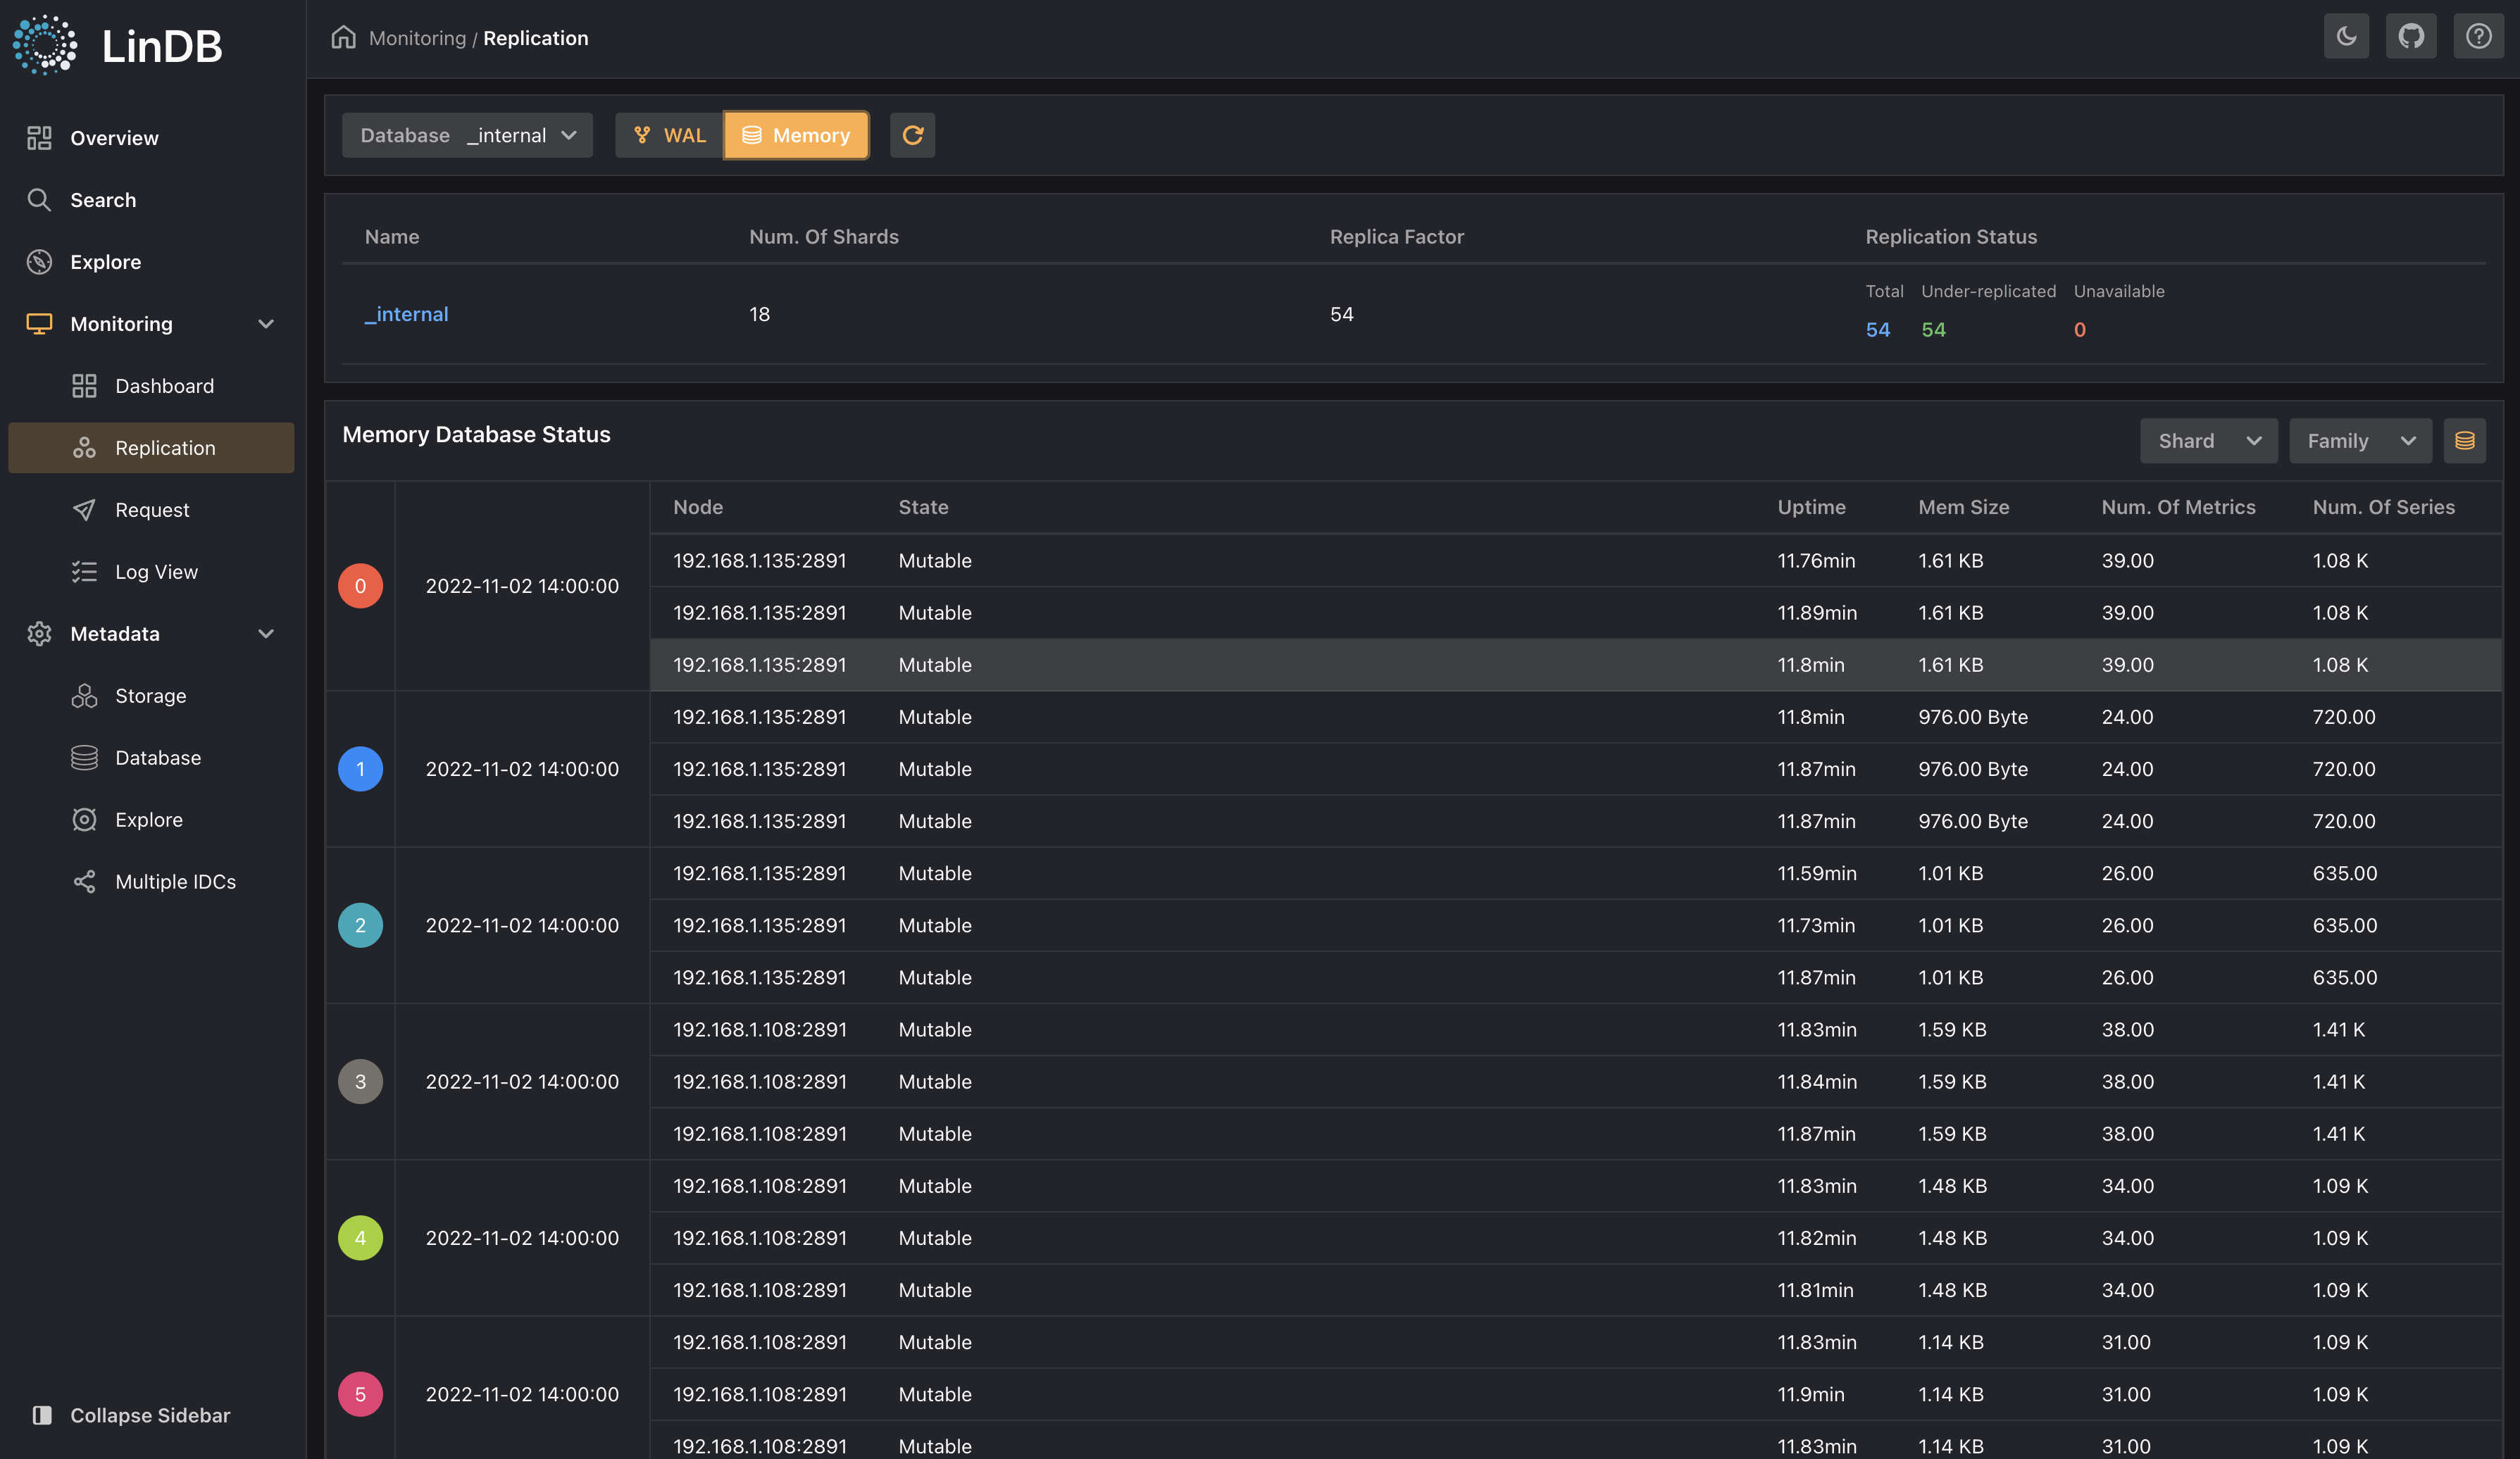Select the highlighted 192.168.1.135:2891 row
Viewport: 2520px width, 1459px height.
click(1200, 664)
